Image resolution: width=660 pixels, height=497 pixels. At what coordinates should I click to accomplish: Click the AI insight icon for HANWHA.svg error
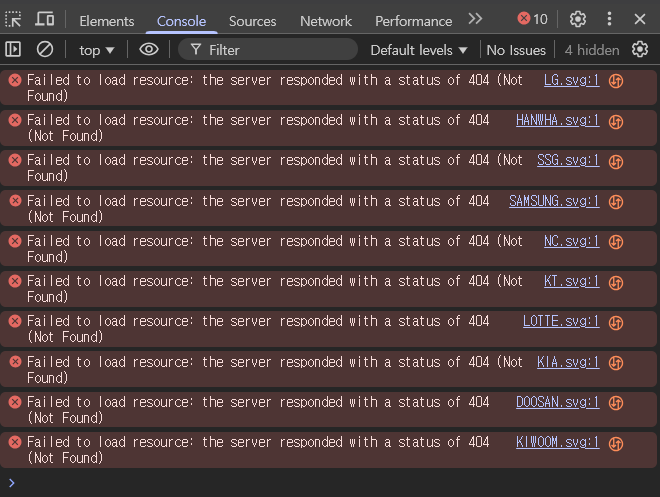pos(616,122)
